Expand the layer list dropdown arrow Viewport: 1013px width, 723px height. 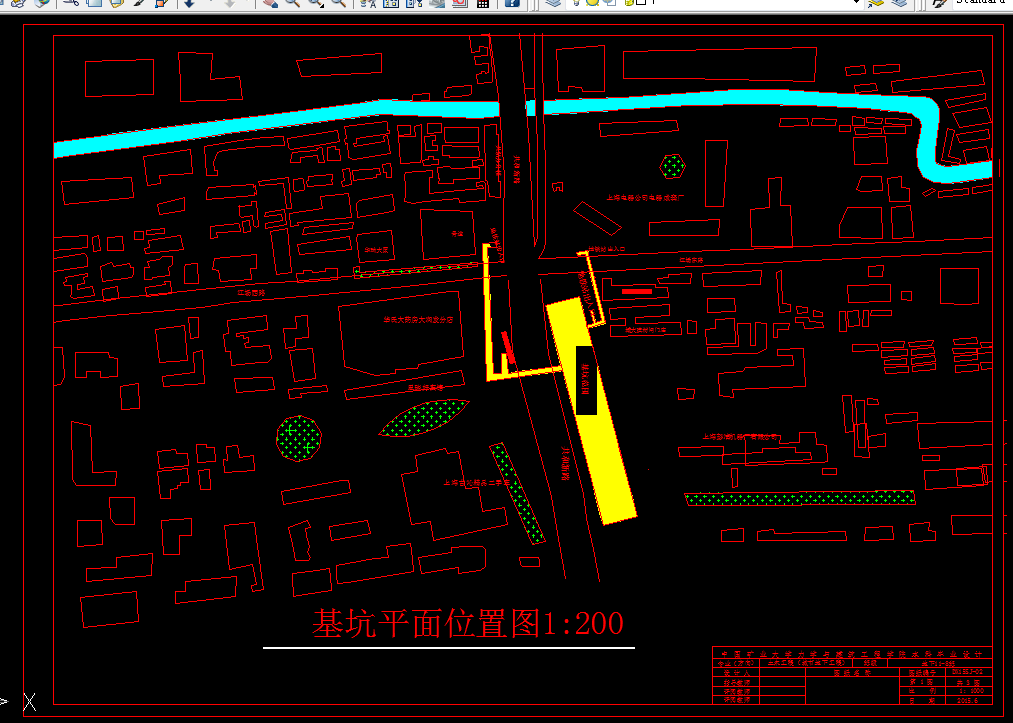[856, 3]
